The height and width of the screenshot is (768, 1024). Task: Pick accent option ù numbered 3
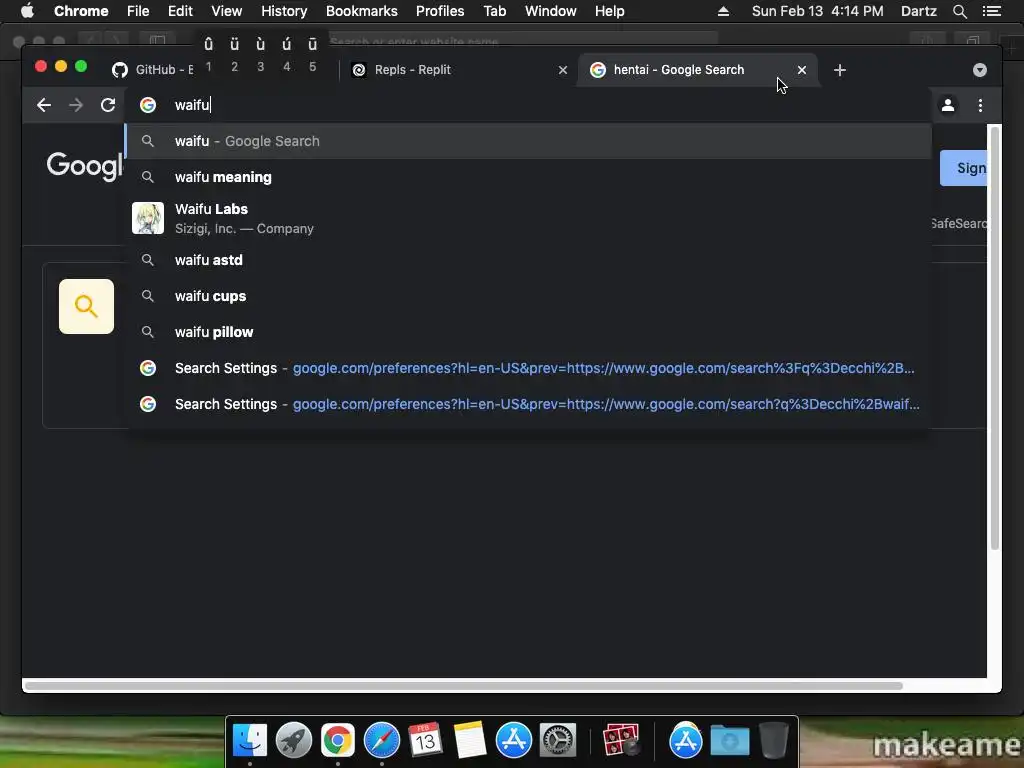pyautogui.click(x=261, y=54)
